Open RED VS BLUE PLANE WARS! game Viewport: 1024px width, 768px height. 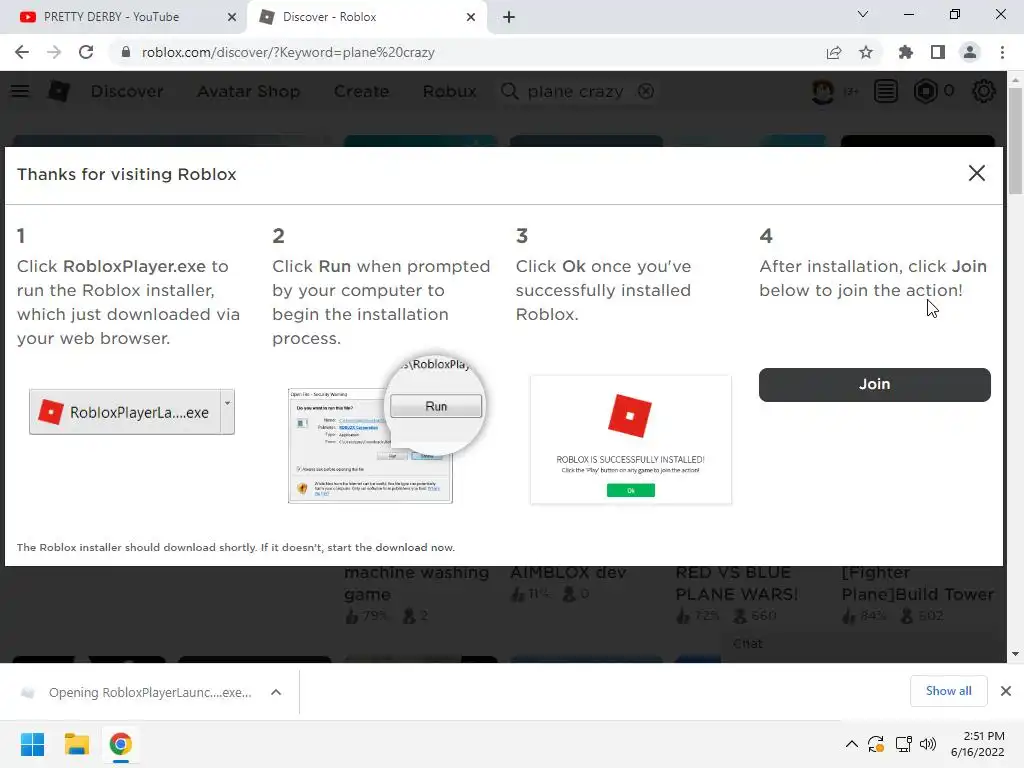736,583
